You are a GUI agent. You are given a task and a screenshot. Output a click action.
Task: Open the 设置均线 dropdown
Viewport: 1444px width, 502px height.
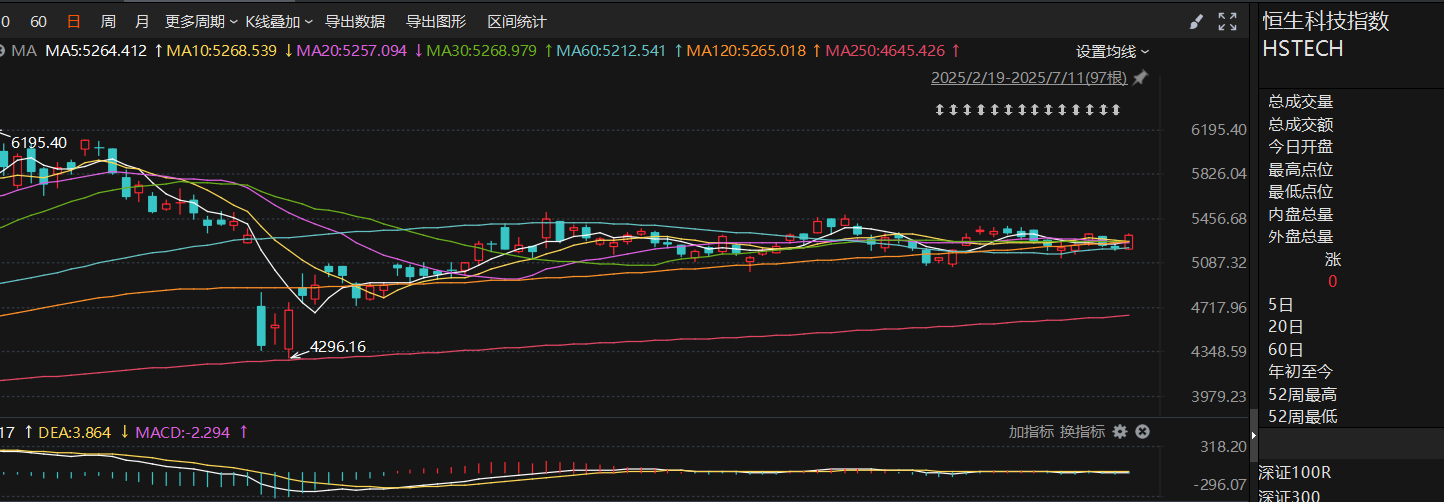tap(1112, 51)
